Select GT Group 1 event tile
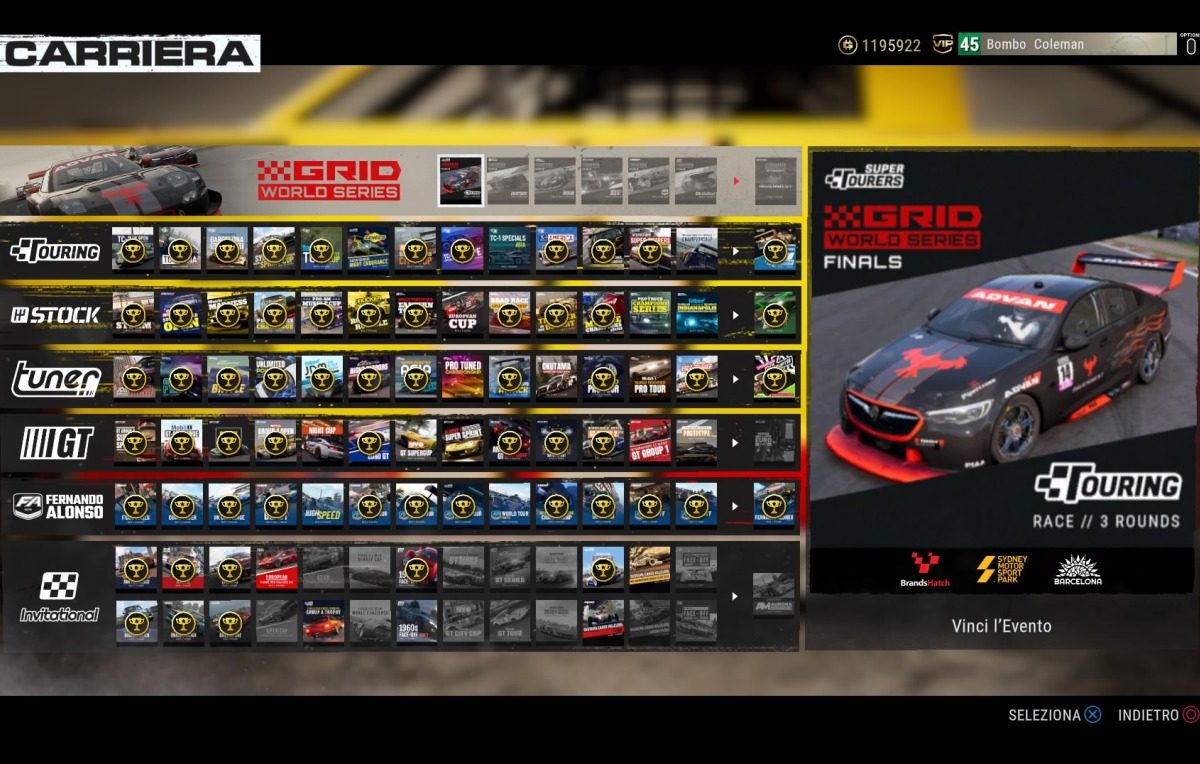This screenshot has height=764, width=1200. point(650,442)
